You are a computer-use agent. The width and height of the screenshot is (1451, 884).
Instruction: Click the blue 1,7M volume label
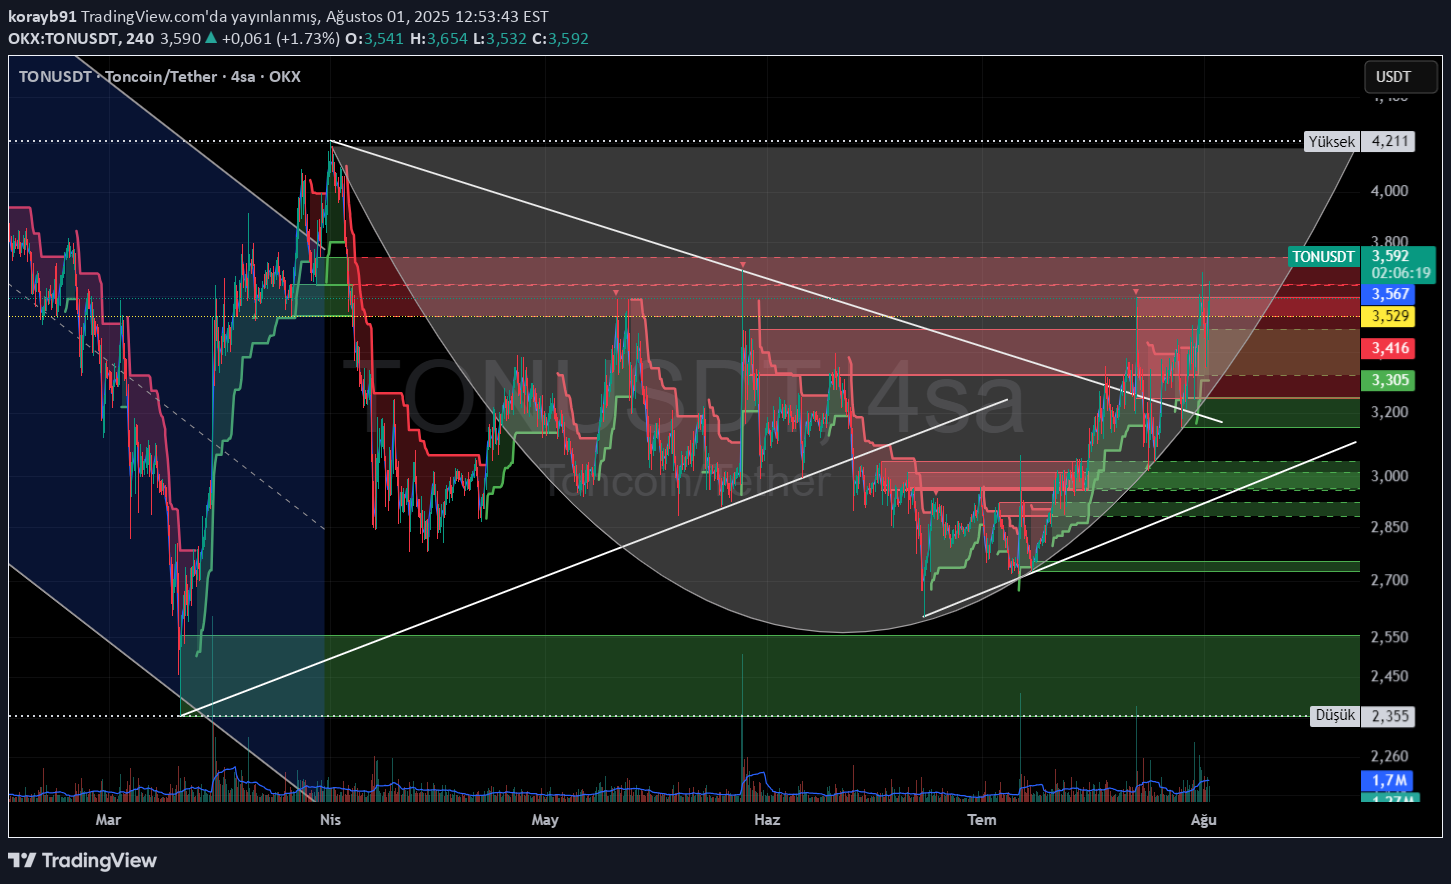click(1388, 780)
